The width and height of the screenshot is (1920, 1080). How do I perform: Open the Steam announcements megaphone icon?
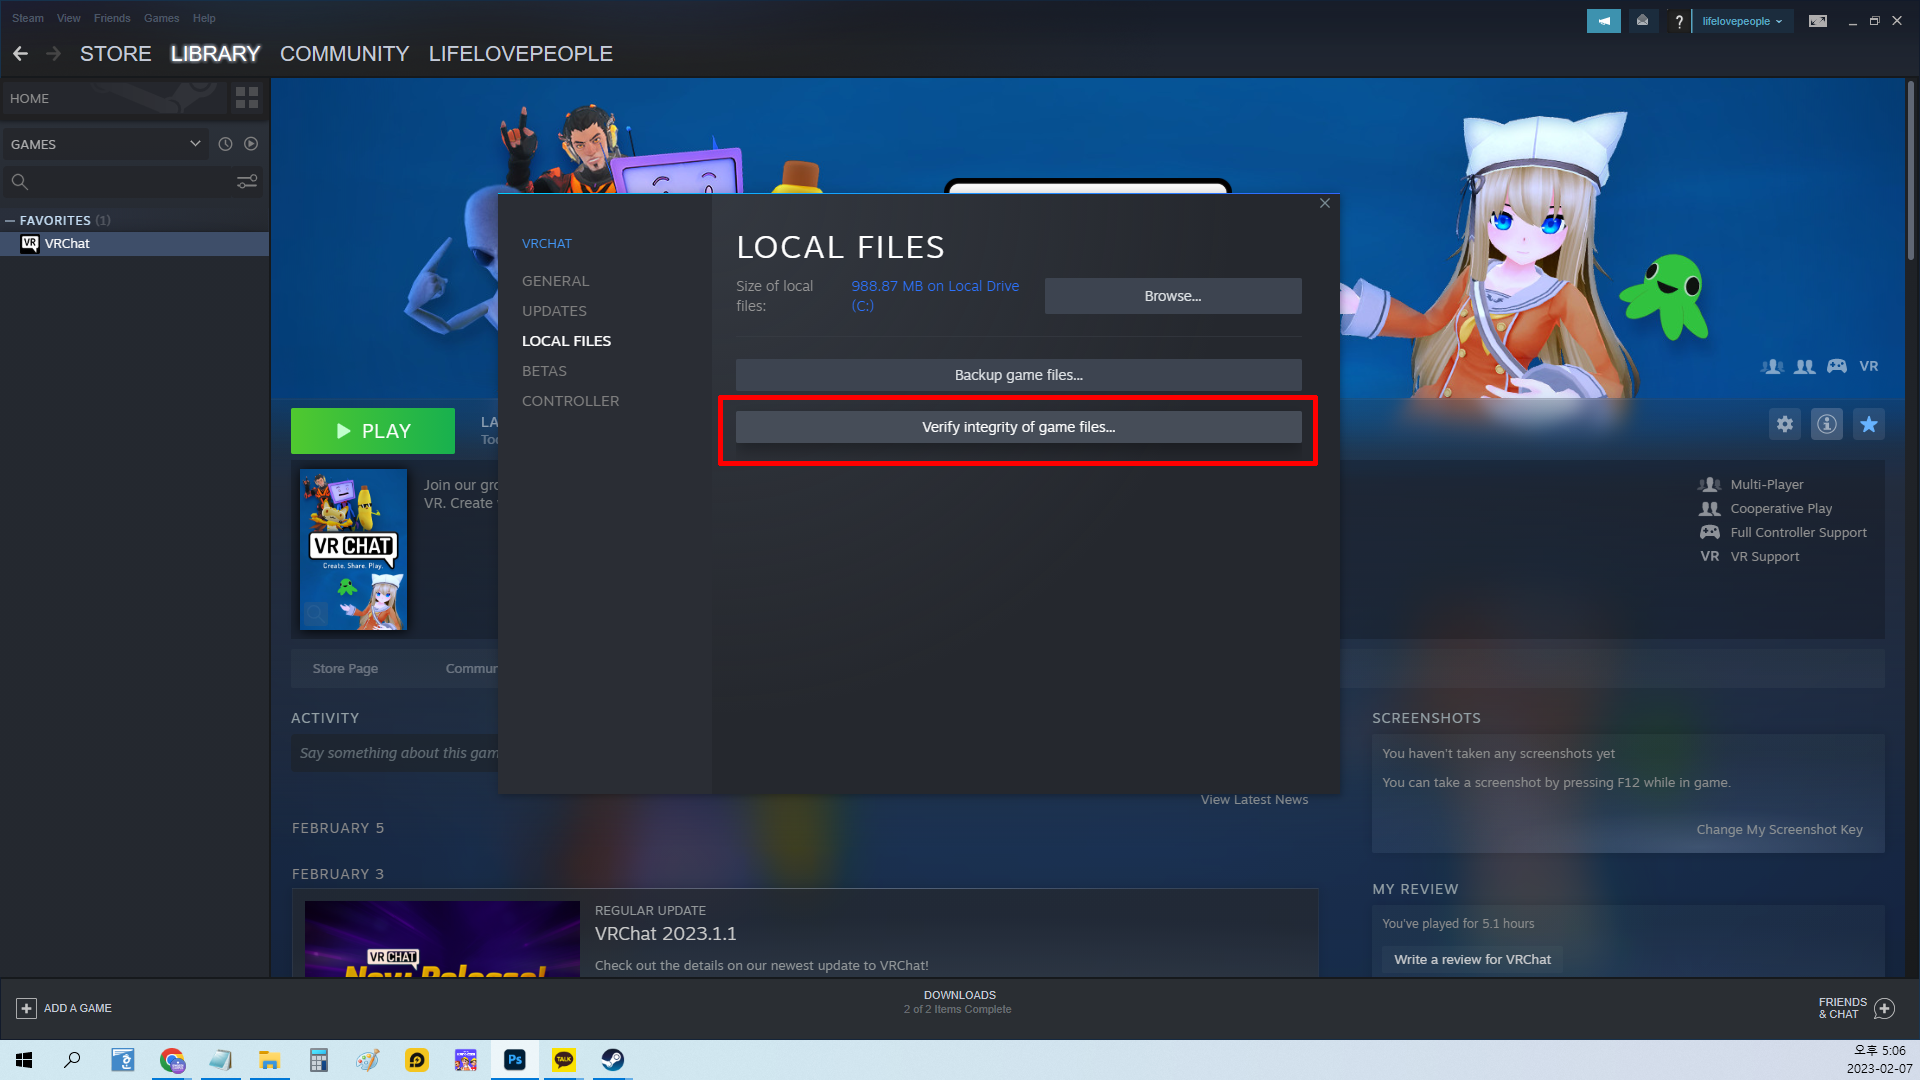point(1603,21)
